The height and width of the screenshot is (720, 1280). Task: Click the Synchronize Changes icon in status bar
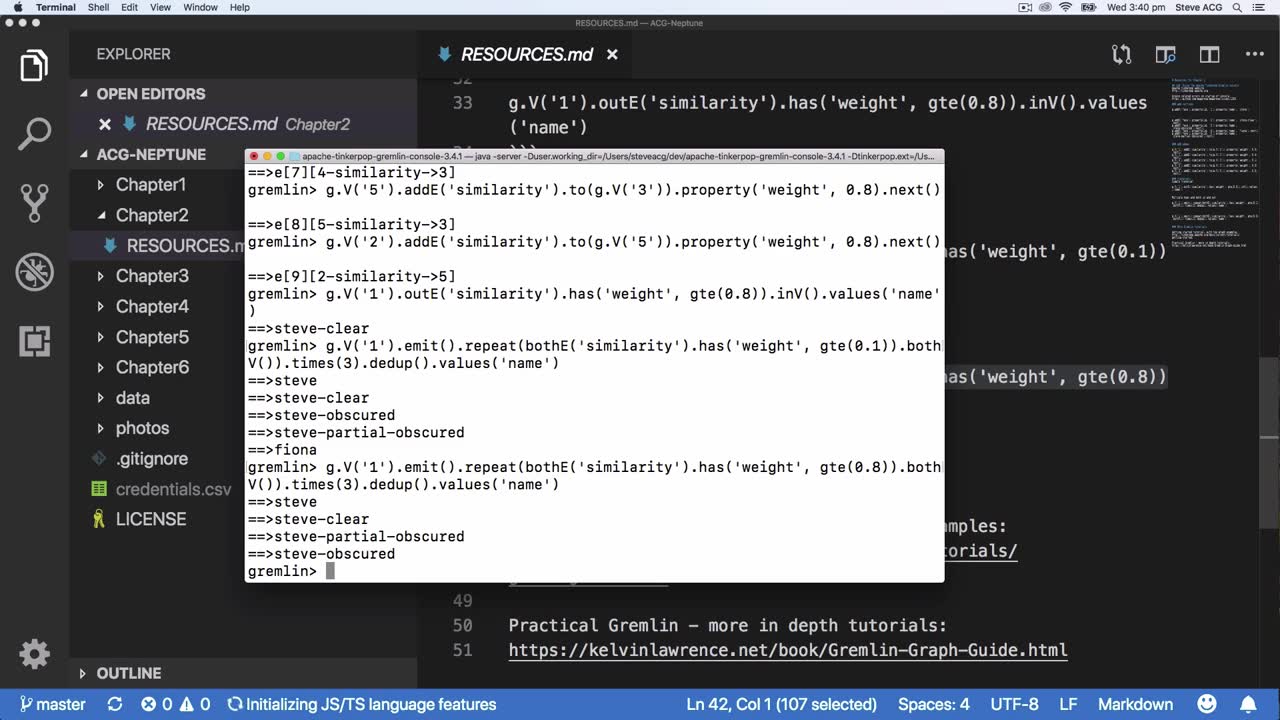[x=113, y=704]
